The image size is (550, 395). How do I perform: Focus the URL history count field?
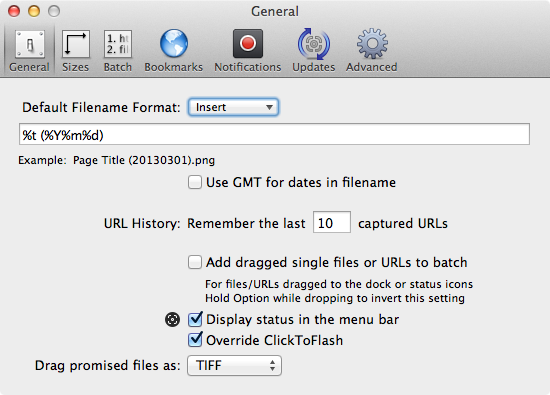332,222
